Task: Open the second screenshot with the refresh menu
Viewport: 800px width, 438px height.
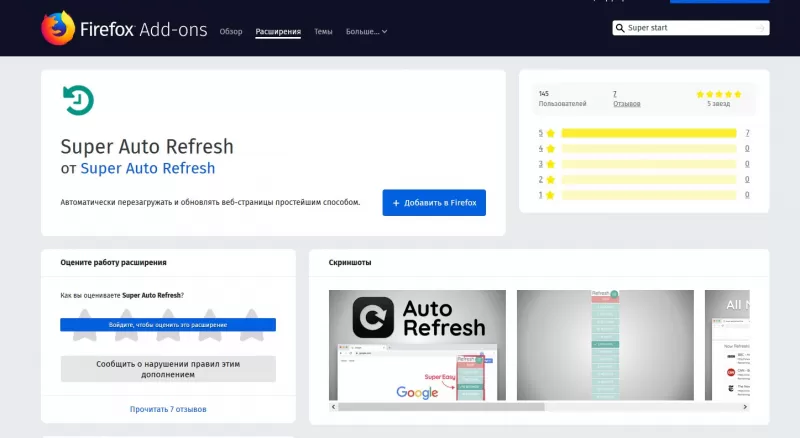Action: pyautogui.click(x=605, y=345)
